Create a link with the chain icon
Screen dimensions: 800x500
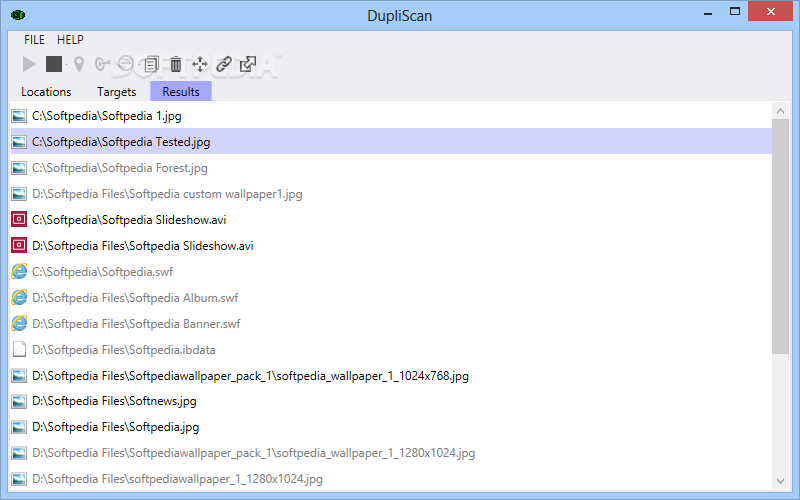pyautogui.click(x=224, y=64)
